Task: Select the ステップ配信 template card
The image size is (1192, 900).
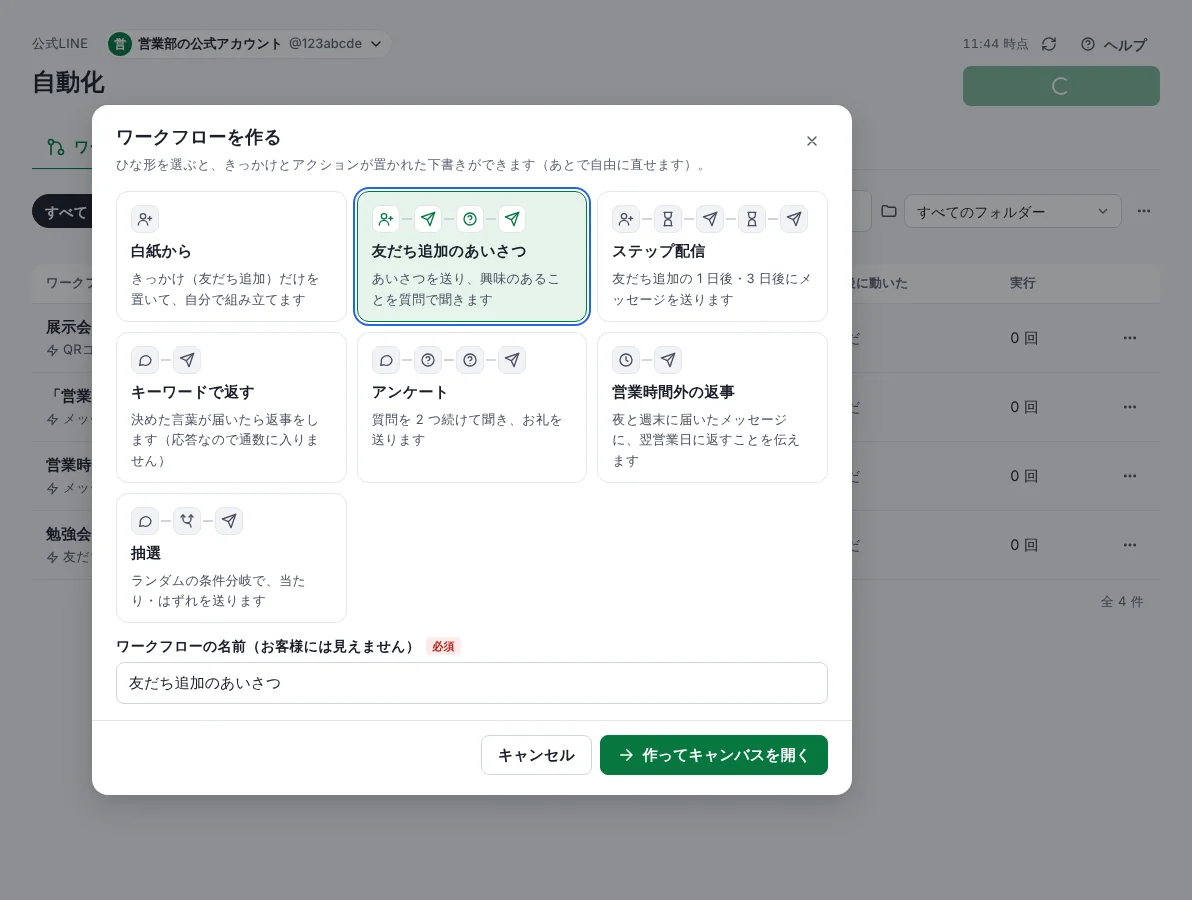Action: 712,256
